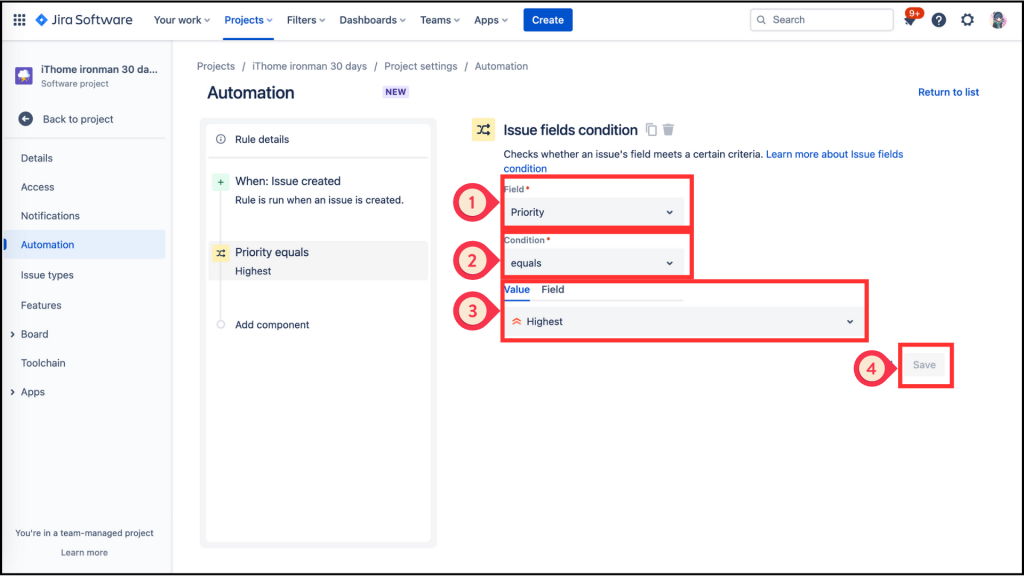Open the notifications bell icon
Screen dimensions: 1024x576
click(x=910, y=20)
